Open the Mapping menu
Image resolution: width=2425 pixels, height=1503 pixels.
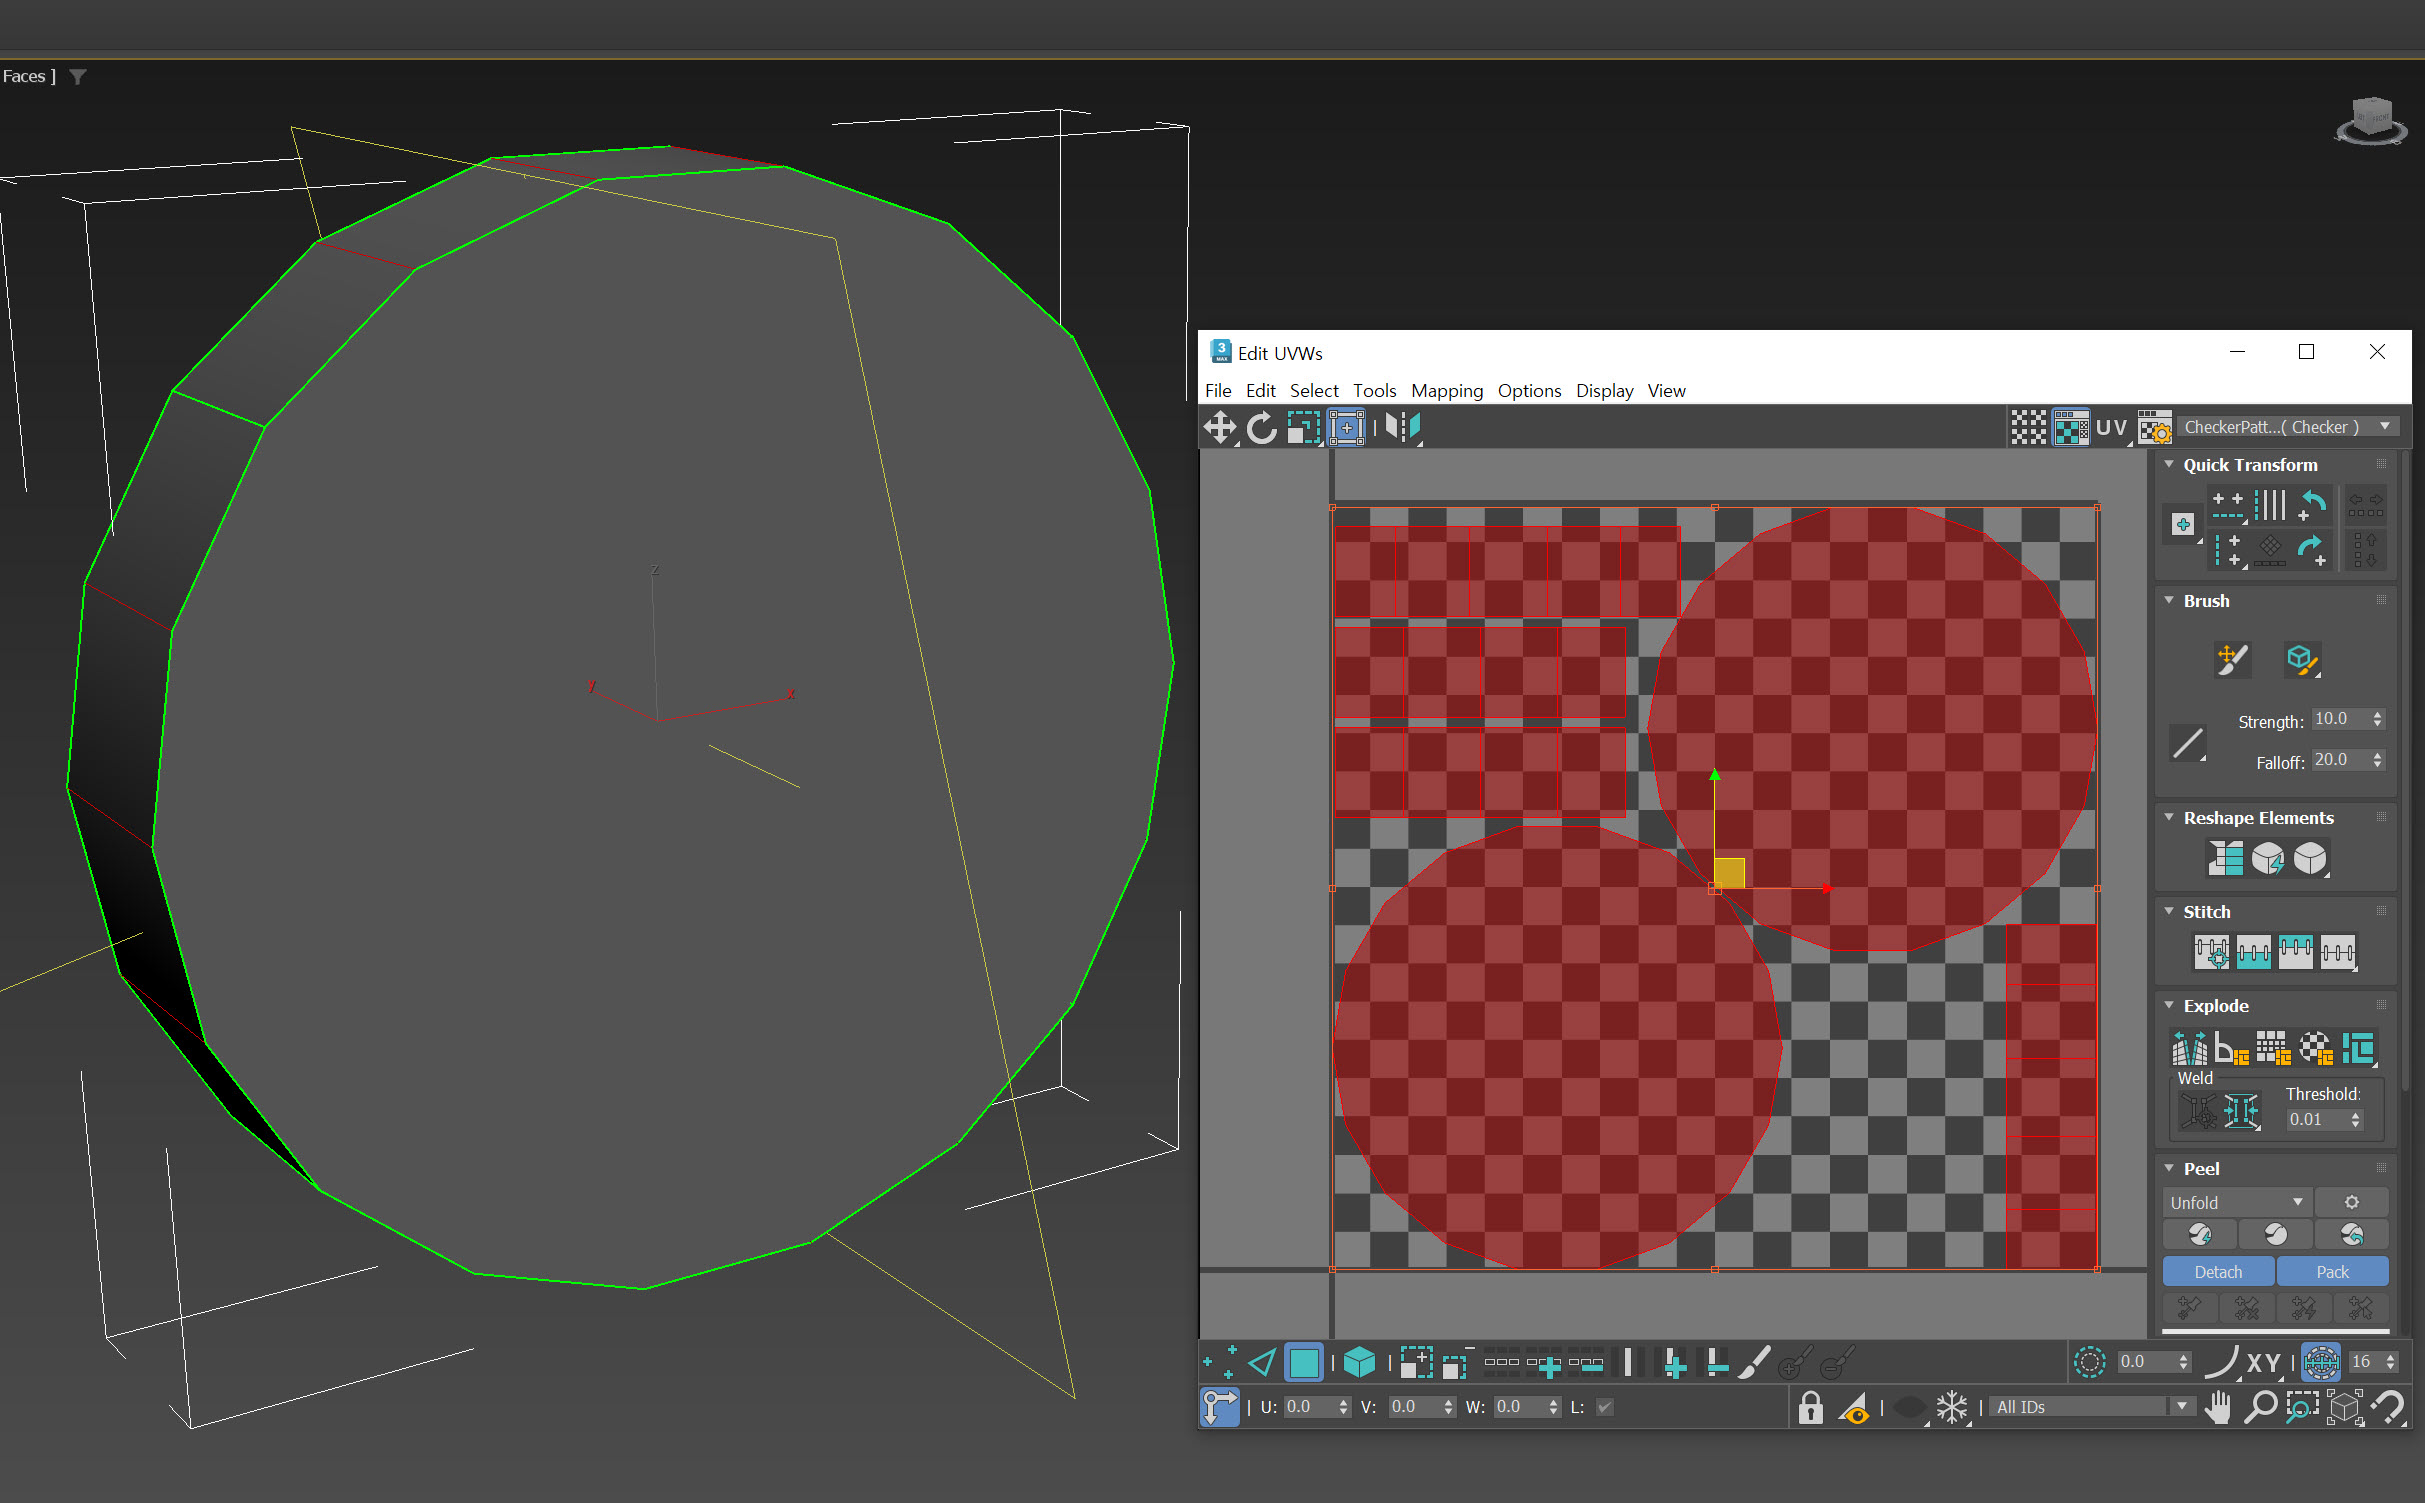tap(1446, 391)
